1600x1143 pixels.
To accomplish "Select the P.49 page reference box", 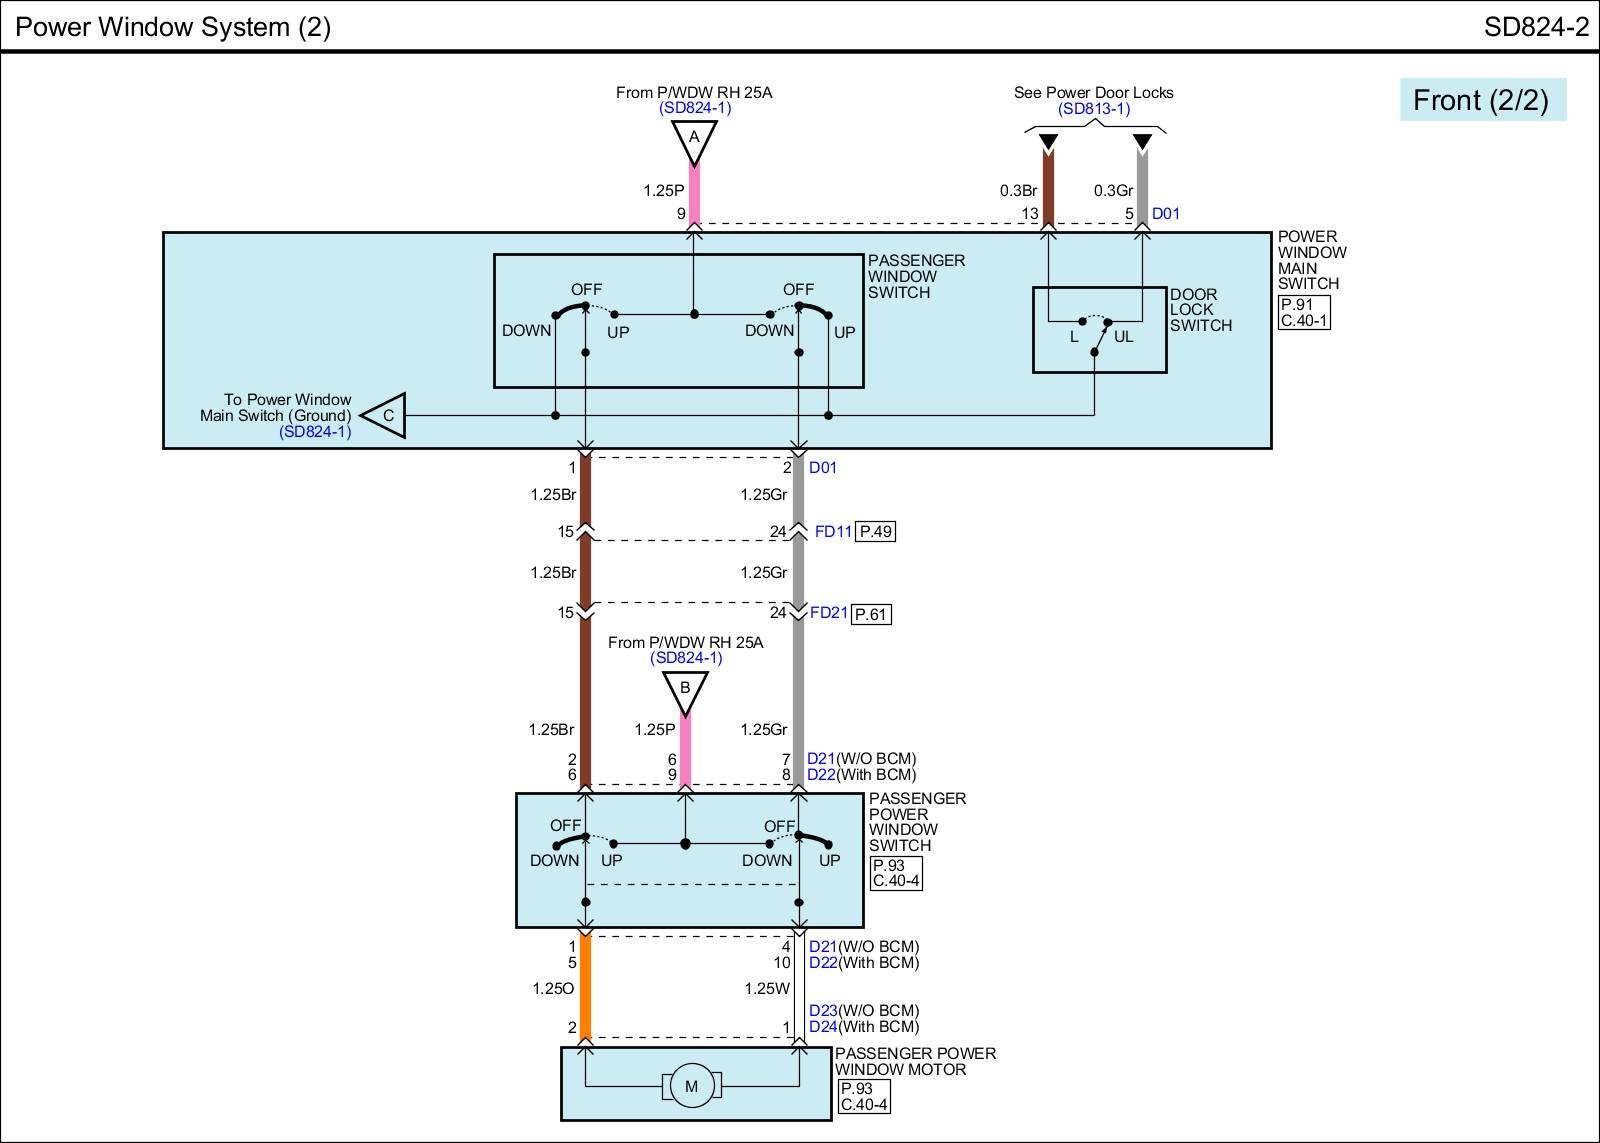I will pos(875,532).
